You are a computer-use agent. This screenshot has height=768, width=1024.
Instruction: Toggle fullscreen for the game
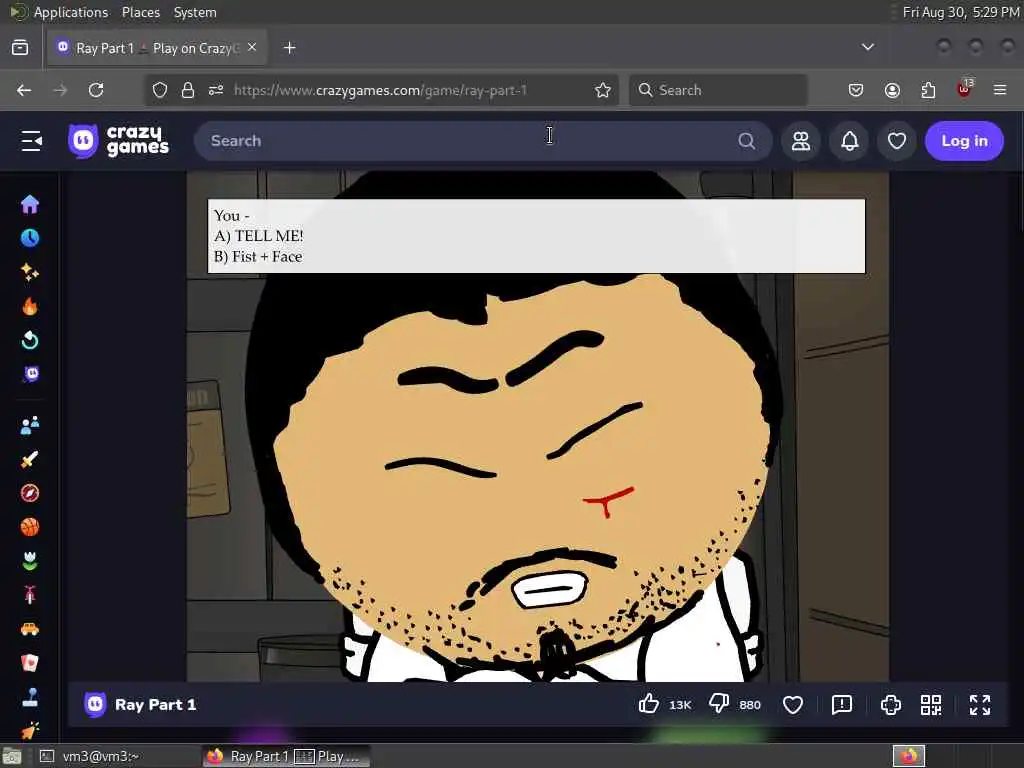[980, 705]
